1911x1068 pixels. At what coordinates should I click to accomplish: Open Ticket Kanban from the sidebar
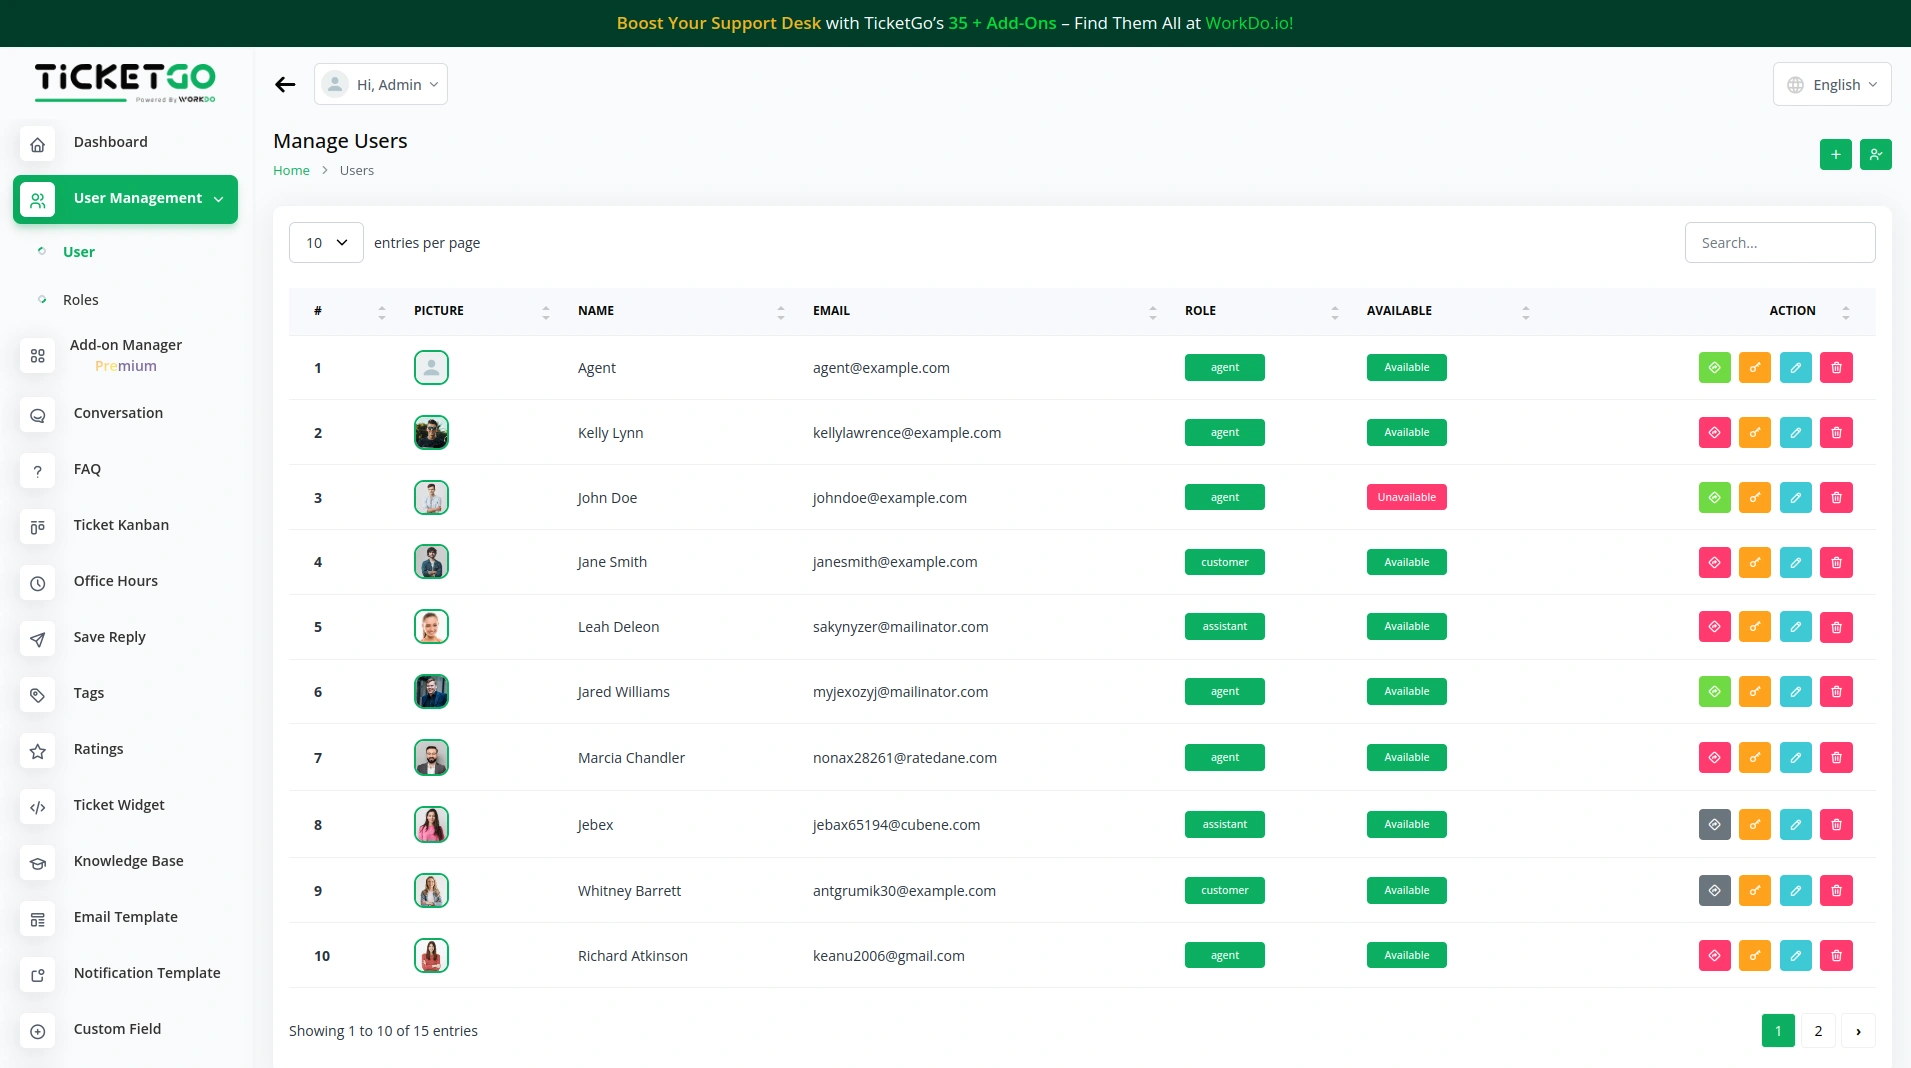[x=121, y=525]
